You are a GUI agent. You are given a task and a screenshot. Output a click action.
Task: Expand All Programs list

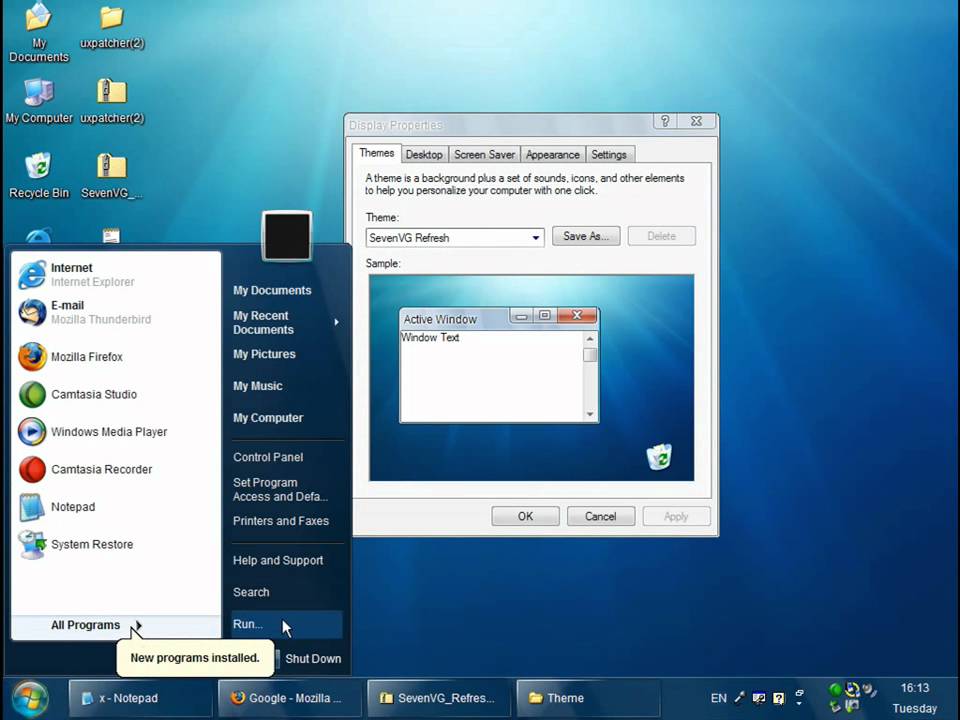point(116,625)
